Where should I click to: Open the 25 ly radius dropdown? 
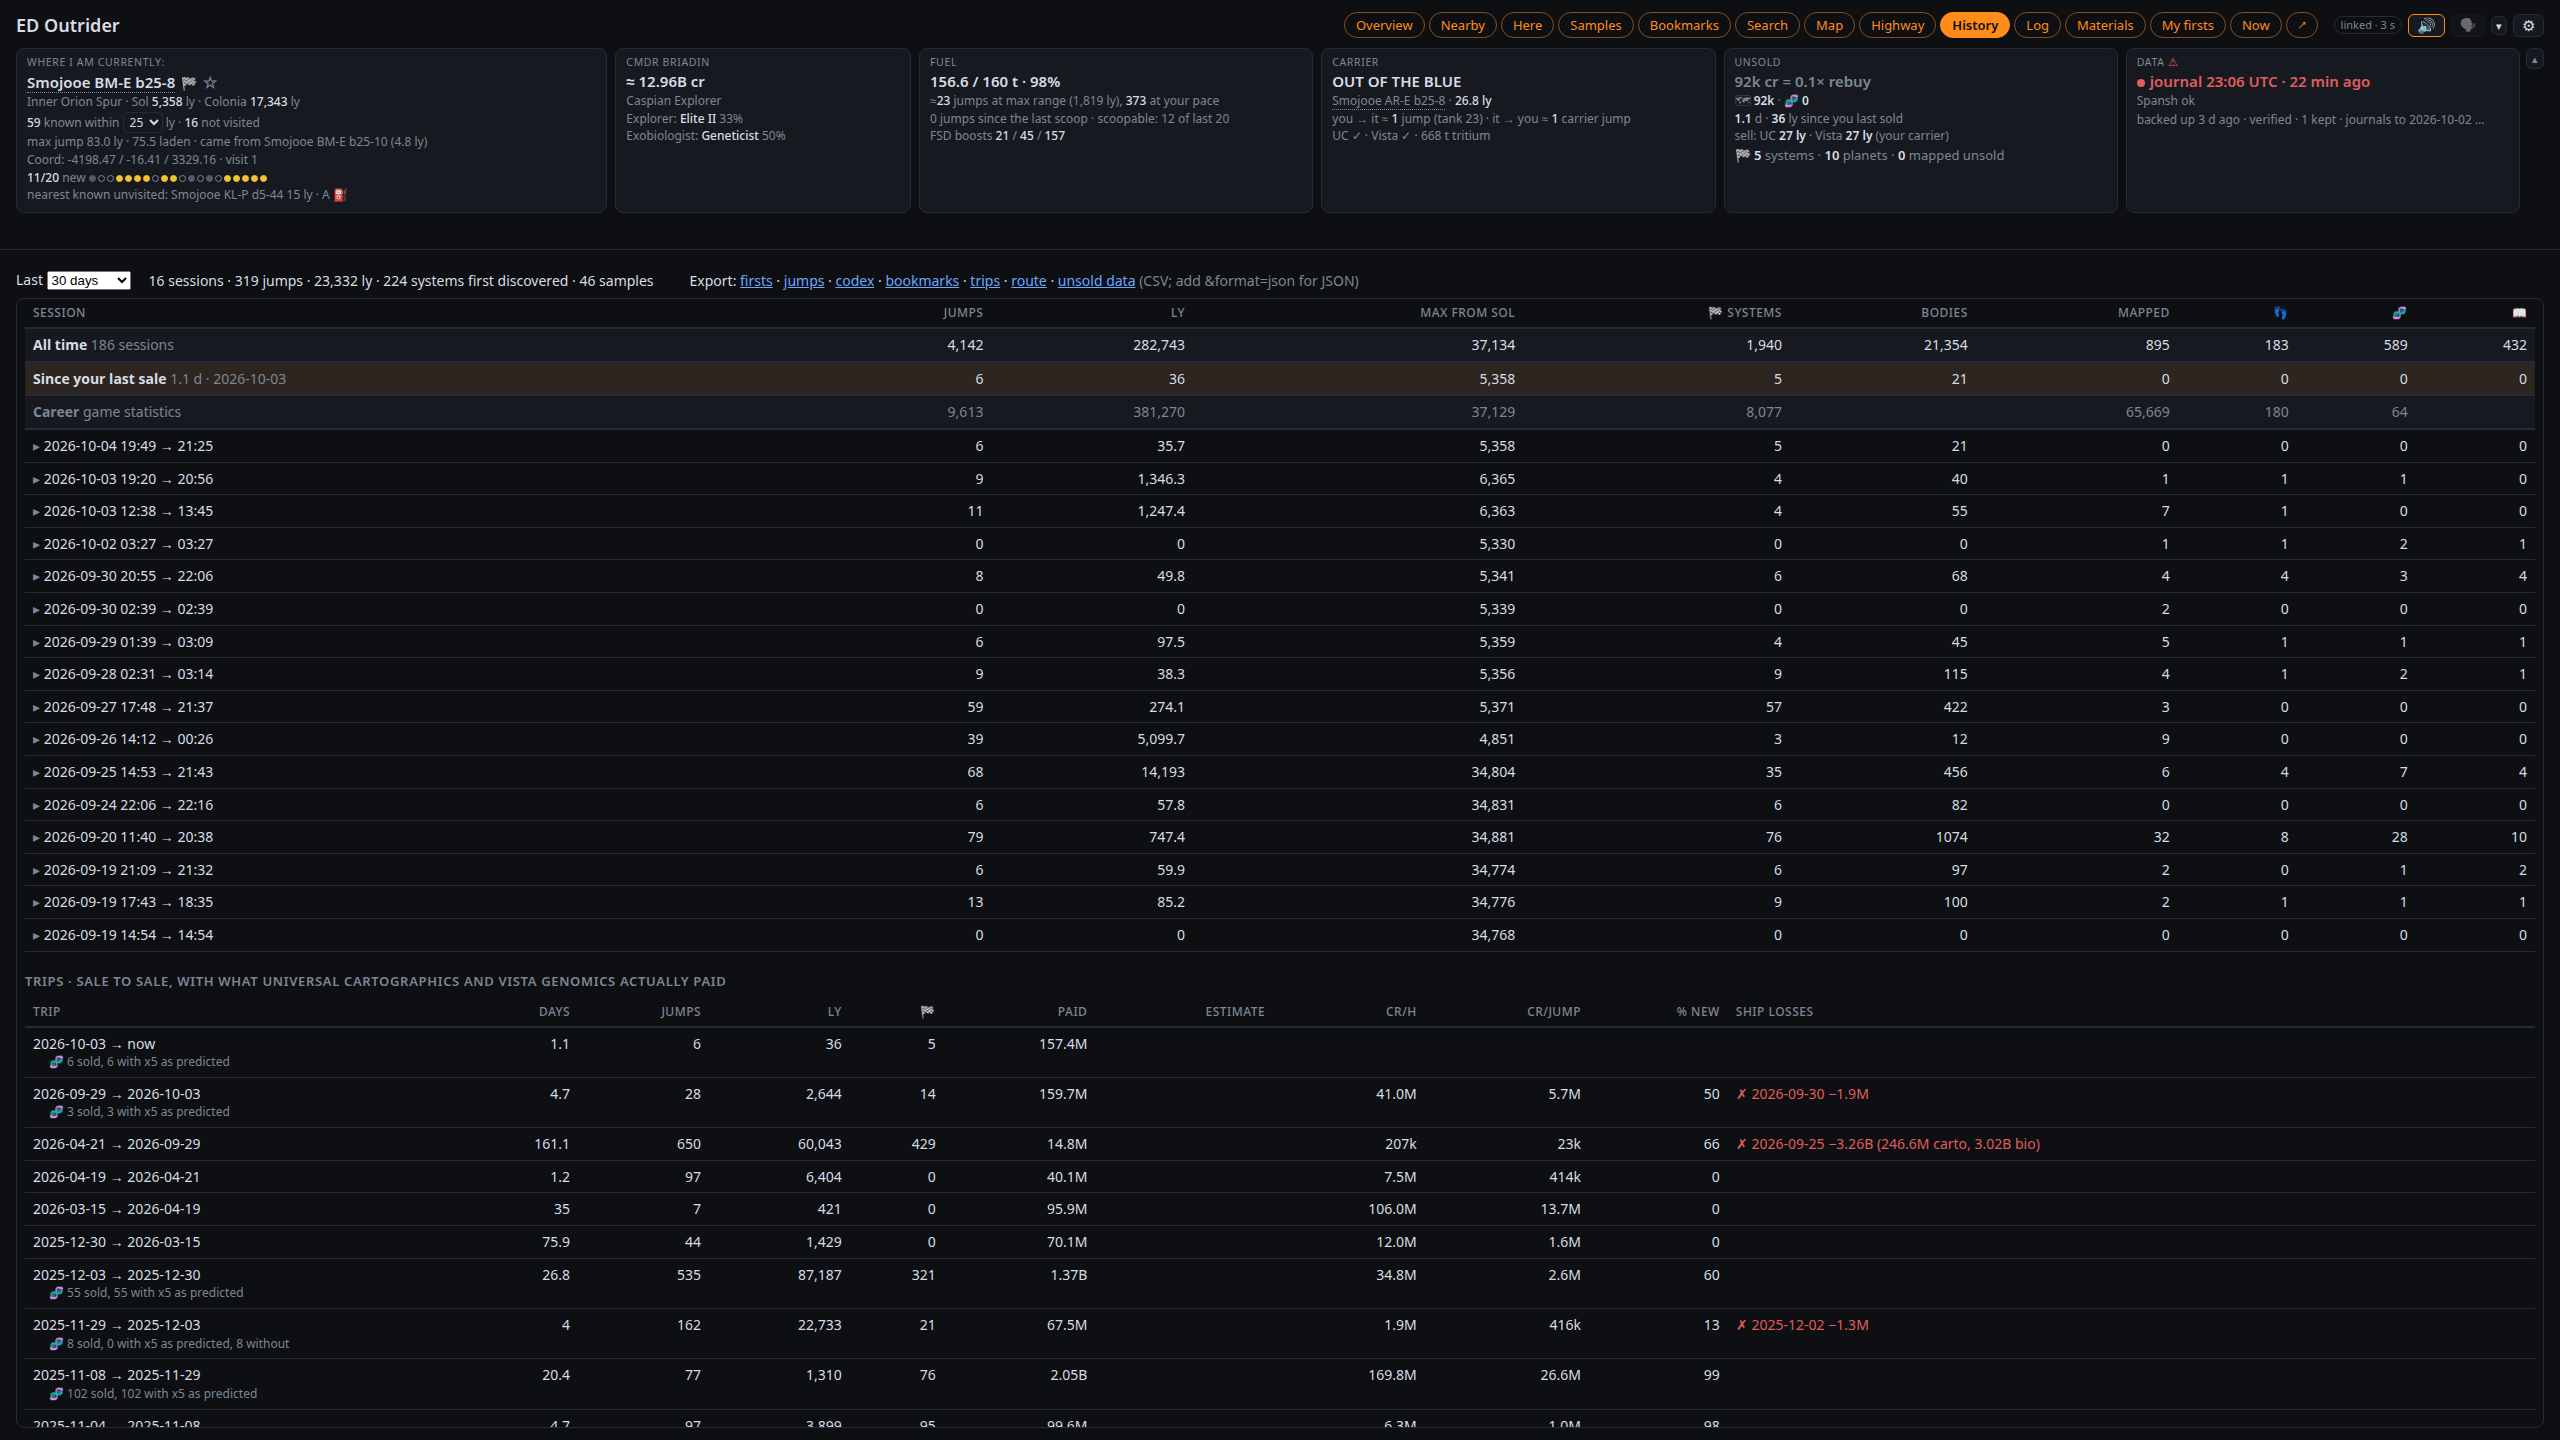point(143,122)
